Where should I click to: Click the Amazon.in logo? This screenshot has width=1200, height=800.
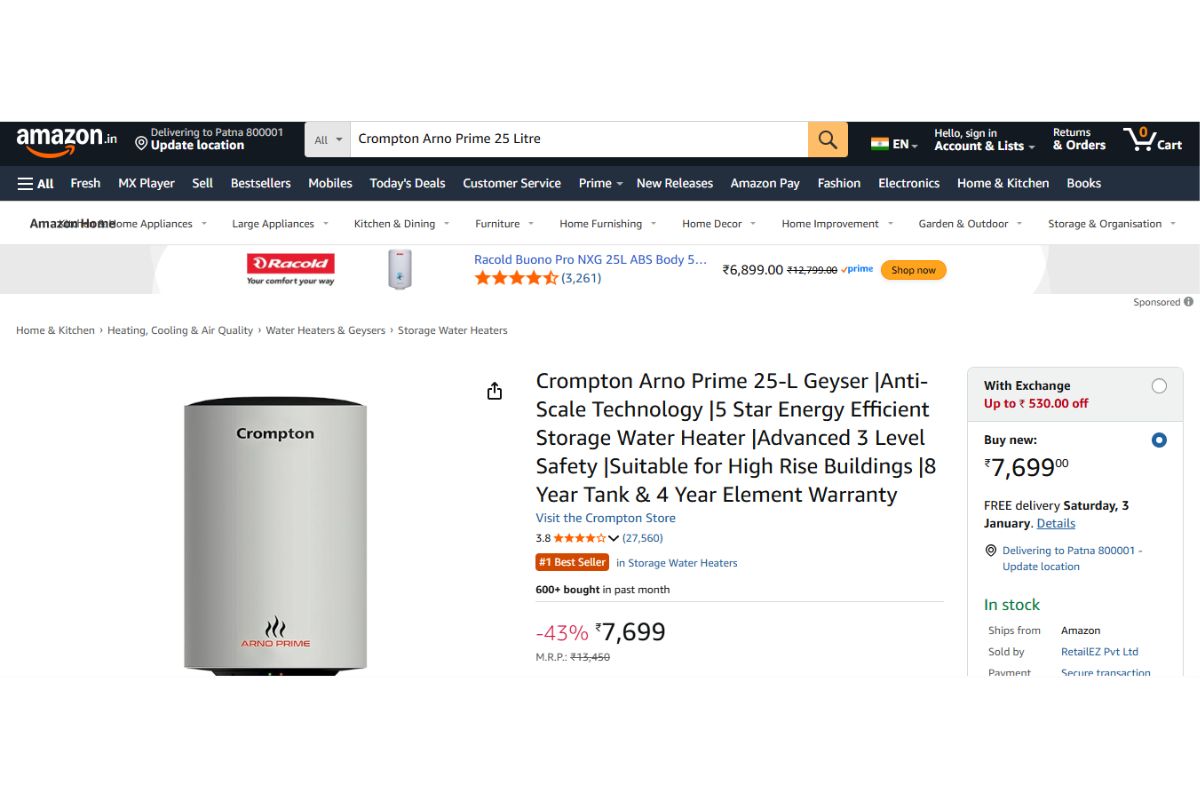66,140
